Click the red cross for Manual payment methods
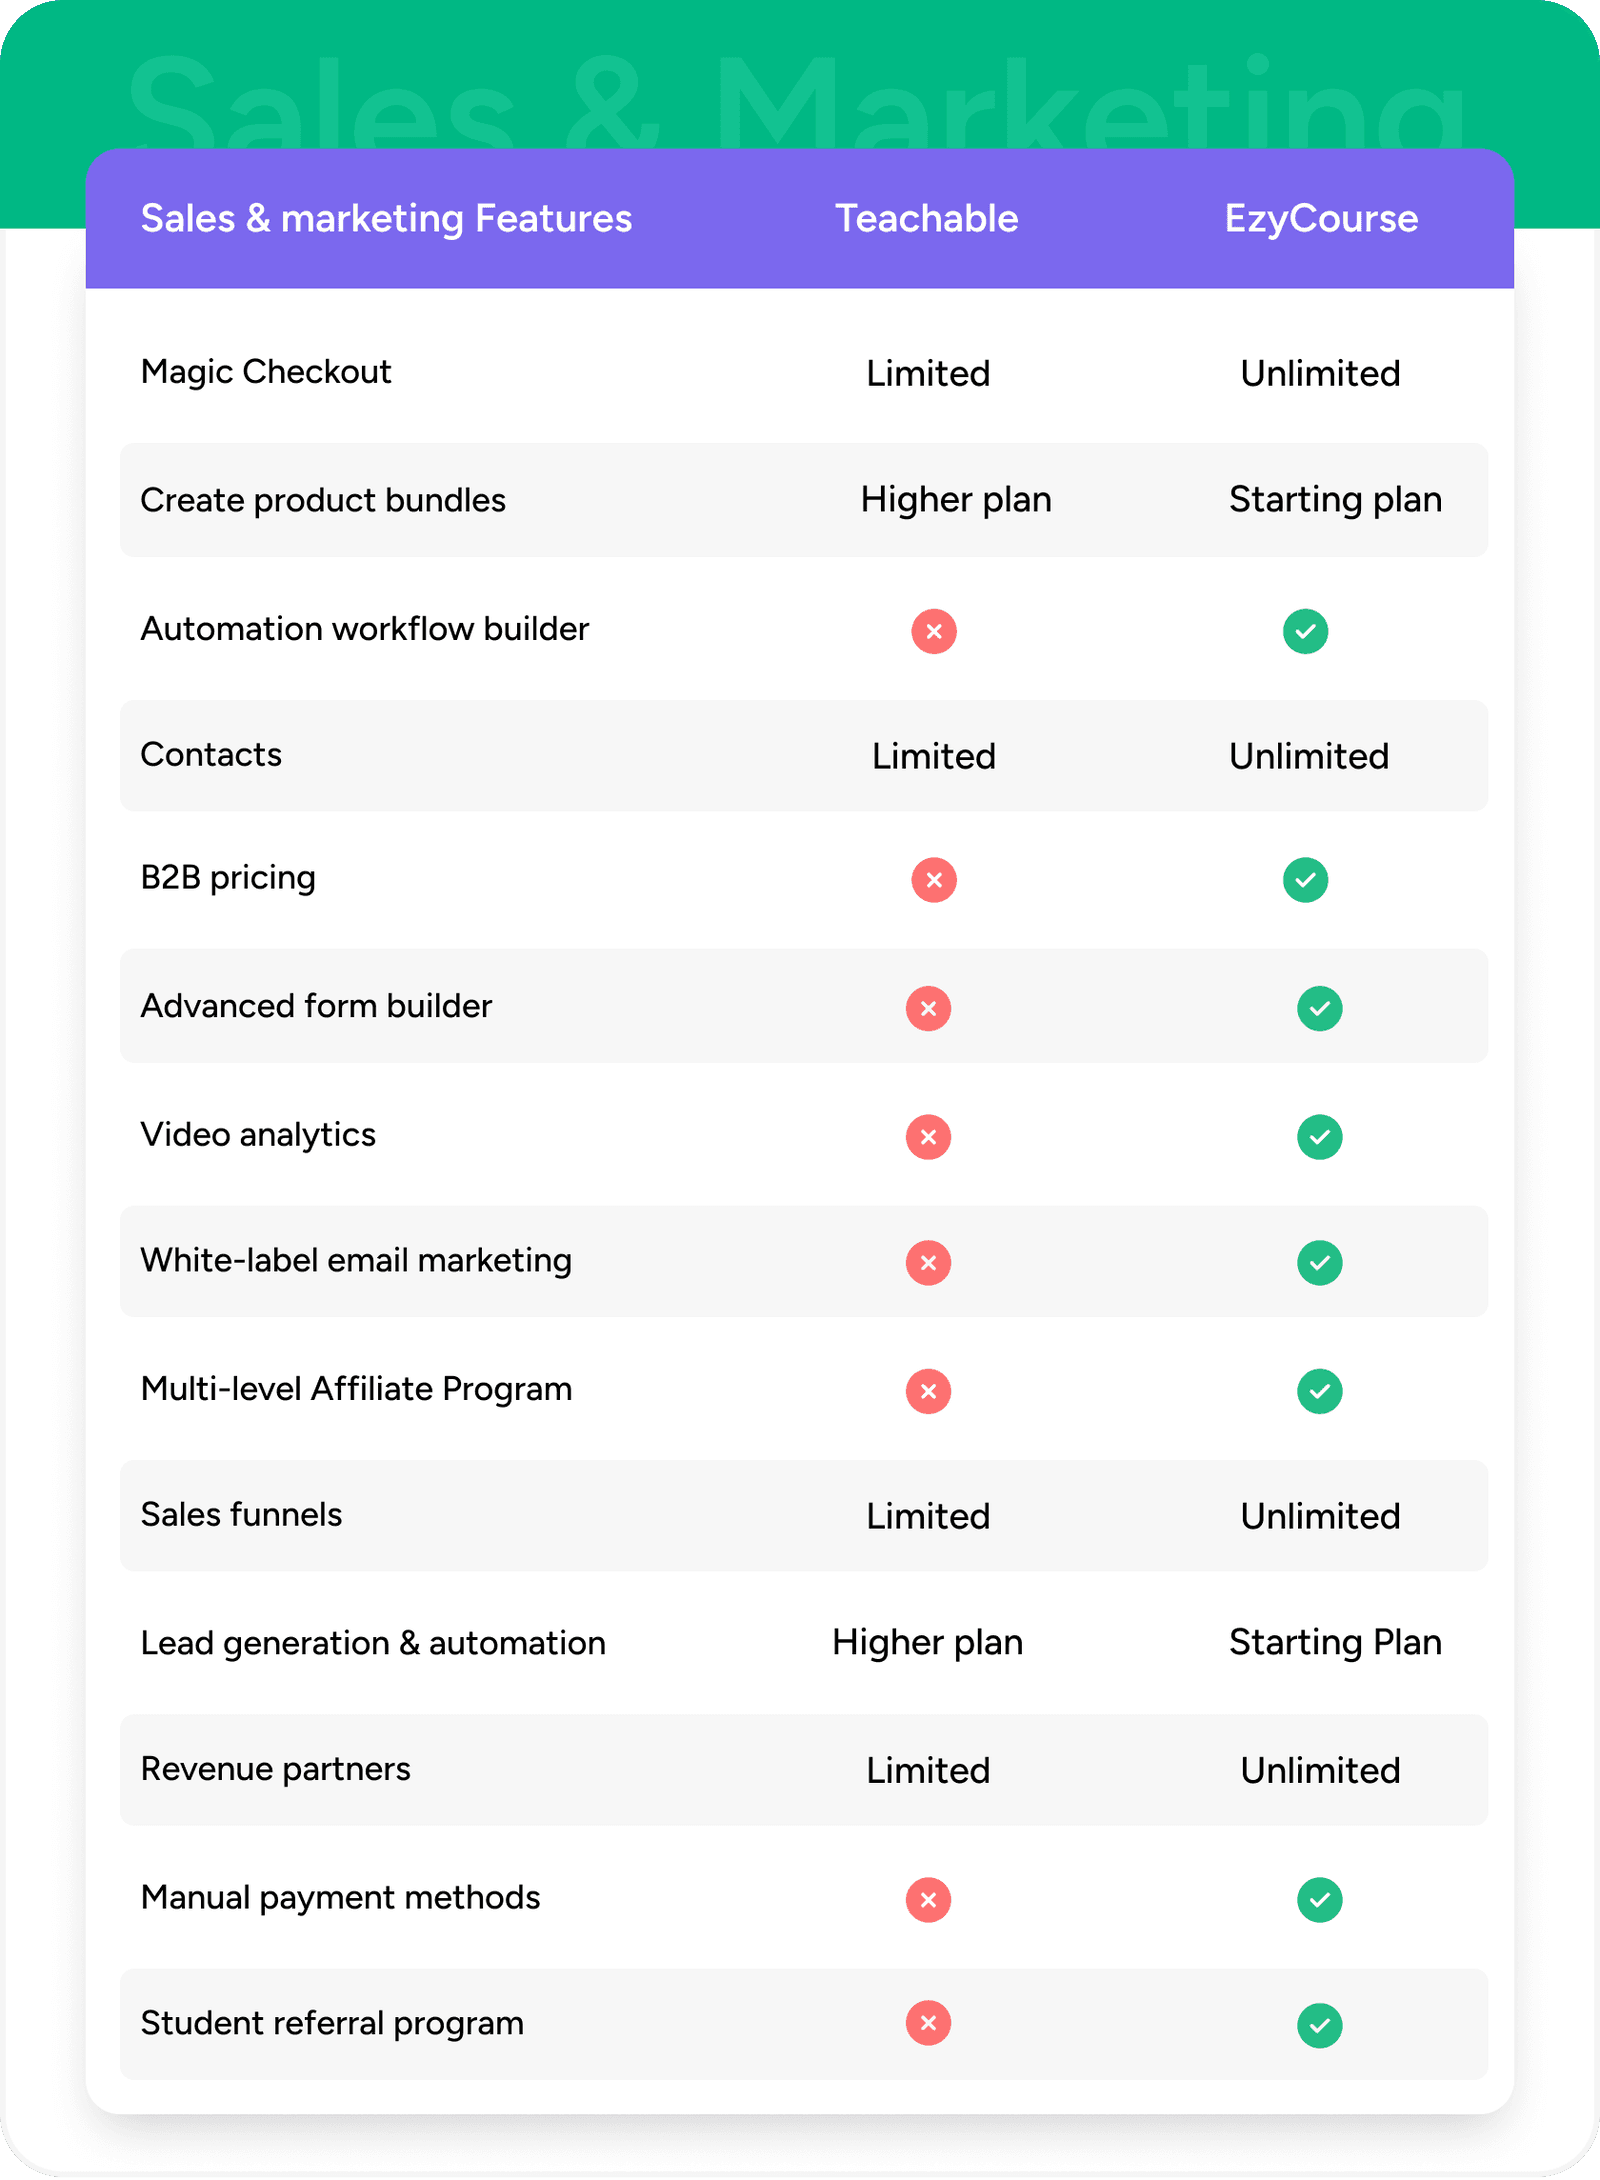This screenshot has width=1600, height=2180. point(928,1899)
